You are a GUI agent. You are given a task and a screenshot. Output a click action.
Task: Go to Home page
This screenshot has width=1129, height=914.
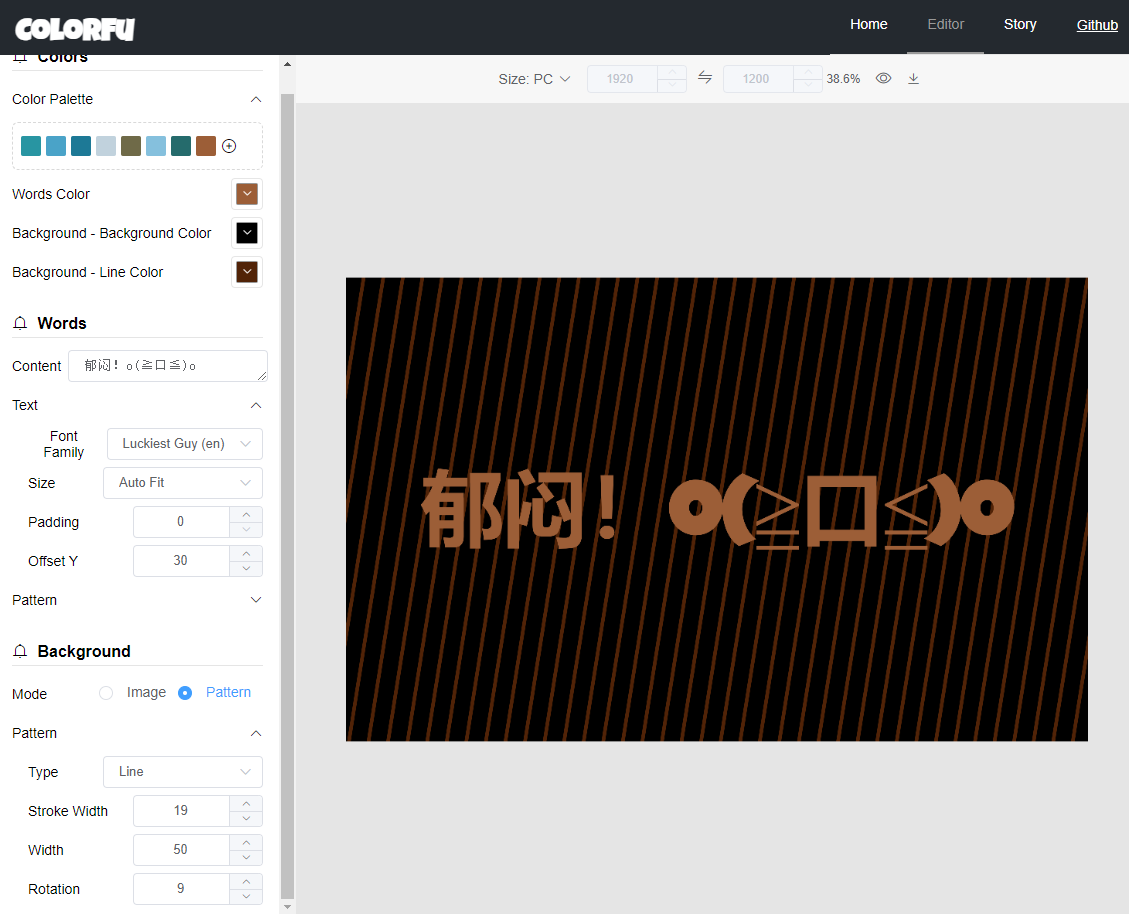tap(868, 24)
